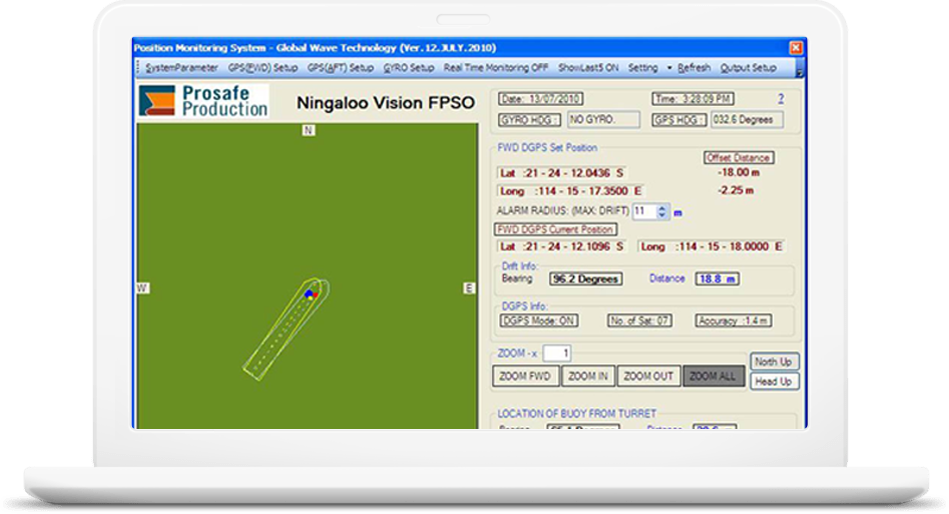This screenshot has height=514, width=949.
Task: Click the current Long 114-15-18.0000 E value
Action: pos(711,247)
